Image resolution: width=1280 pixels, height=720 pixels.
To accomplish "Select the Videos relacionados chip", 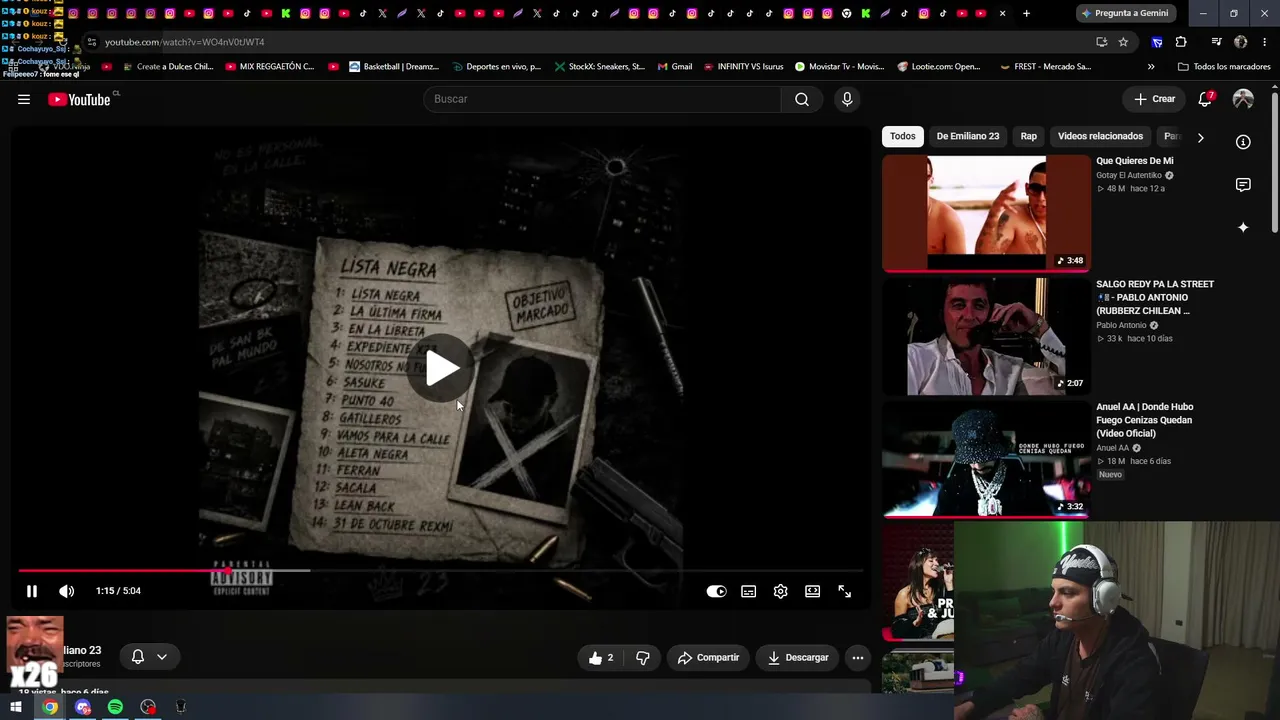I will click(x=1100, y=136).
